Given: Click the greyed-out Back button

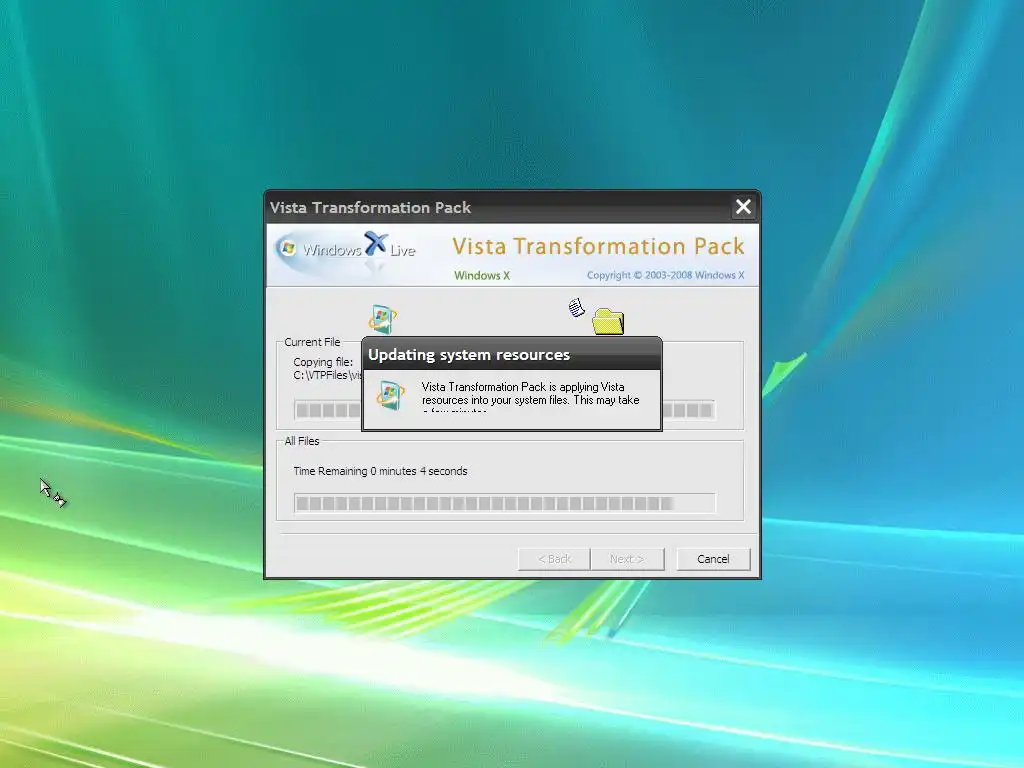Looking at the screenshot, I should [554, 559].
